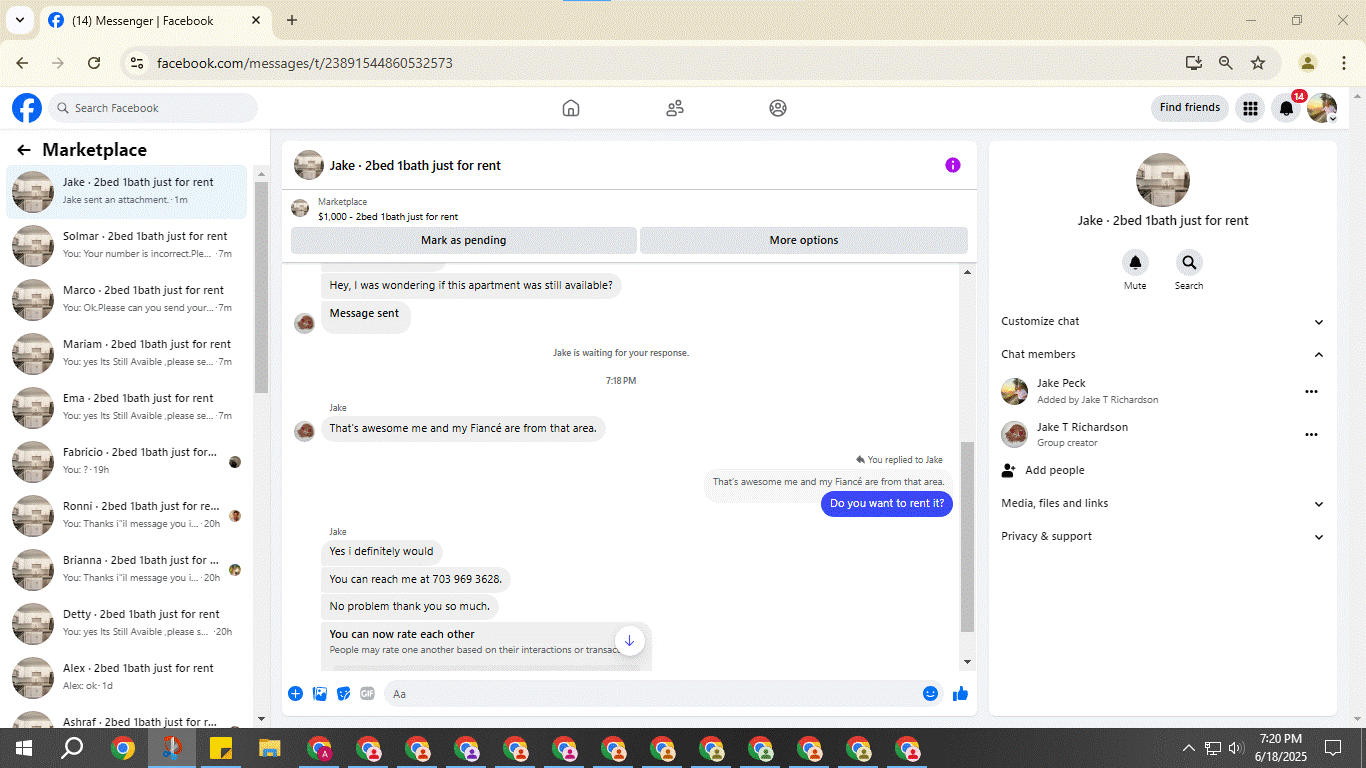Screen dimensions: 1366x768
Task: Open Windows Start menu
Action: [x=24, y=747]
